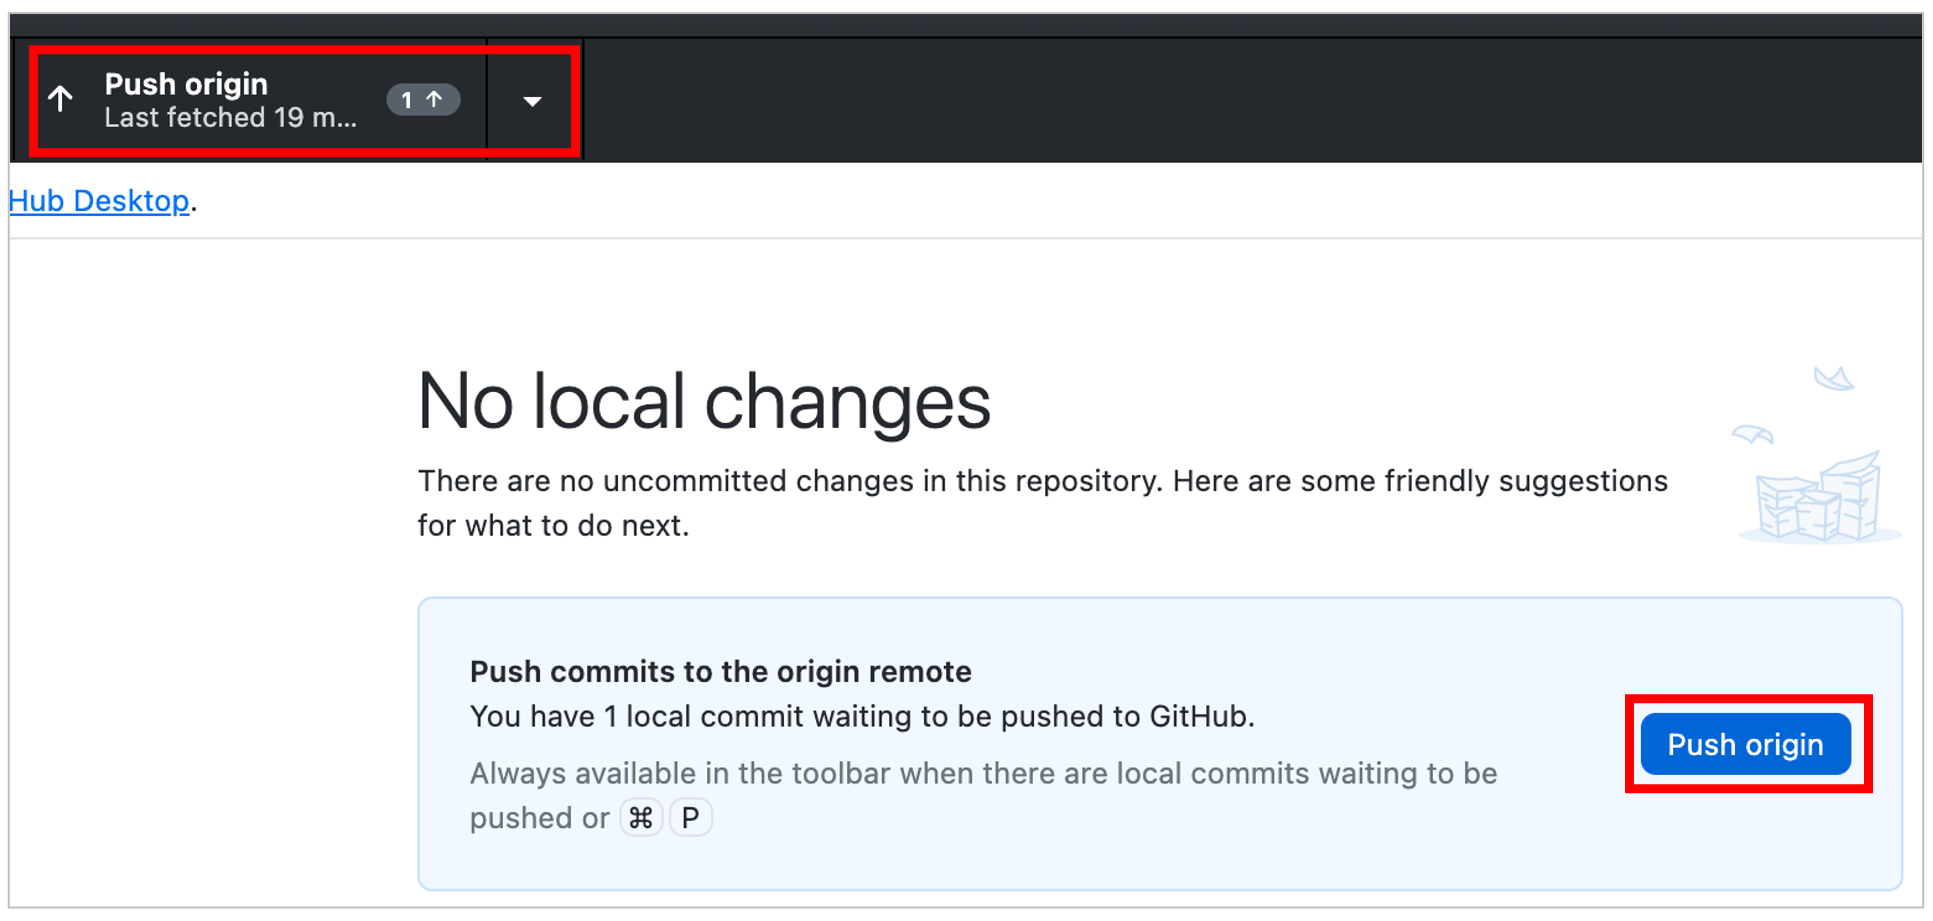
Task: Click the up arrow icon beside Push origin
Action: 61,99
